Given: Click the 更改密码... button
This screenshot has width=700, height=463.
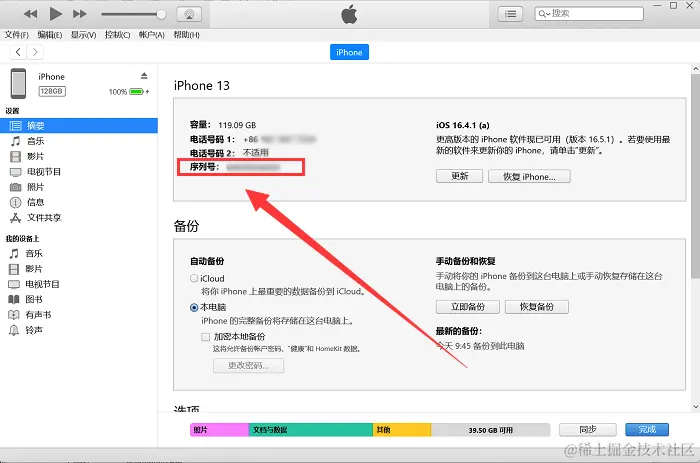Looking at the screenshot, I should point(248,366).
